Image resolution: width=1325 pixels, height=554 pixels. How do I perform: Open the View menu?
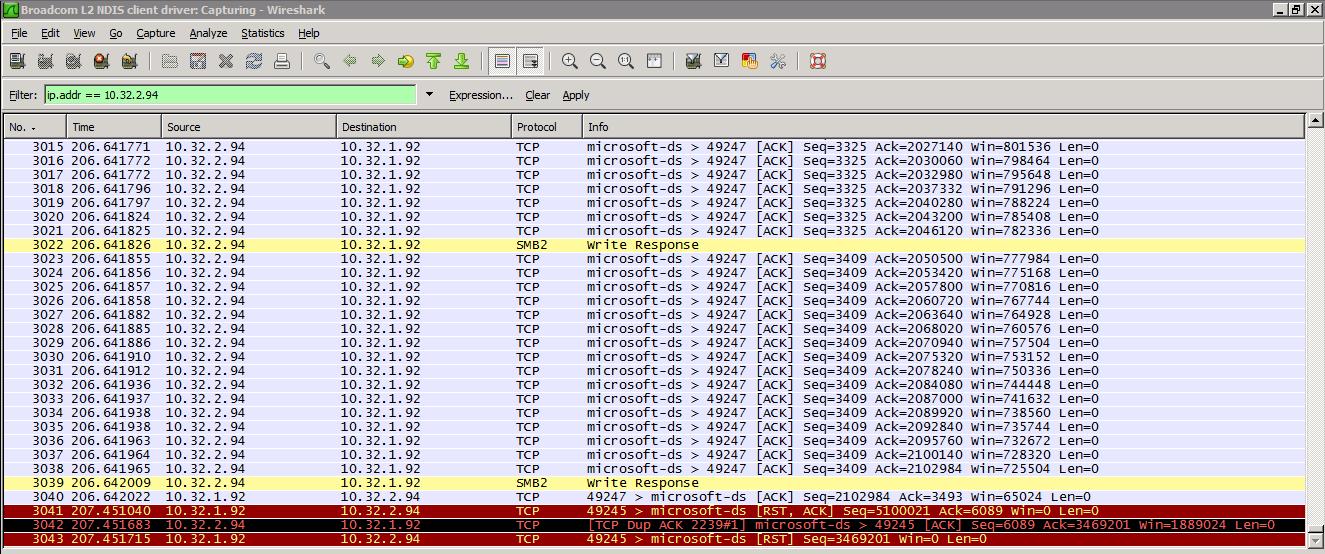(84, 33)
